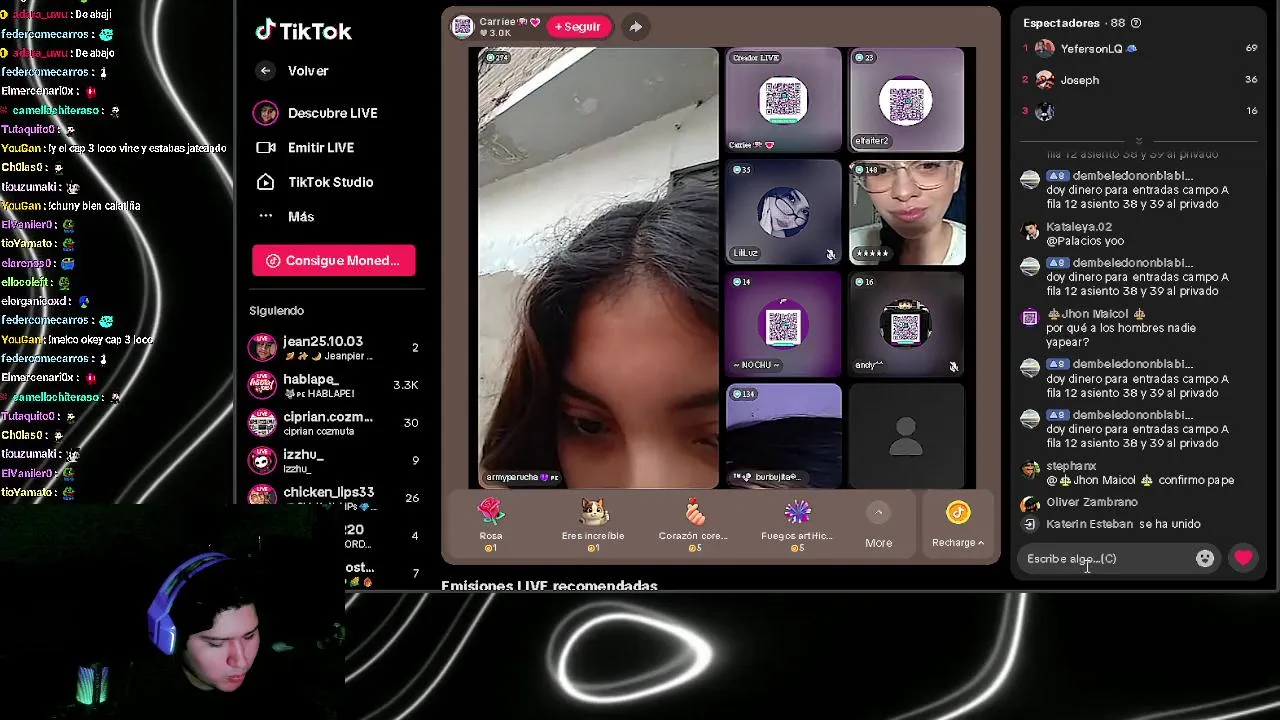Screen dimensions: 1280x720
Task: Click Emisiones LIVE recomendadas heading
Action: click(549, 585)
